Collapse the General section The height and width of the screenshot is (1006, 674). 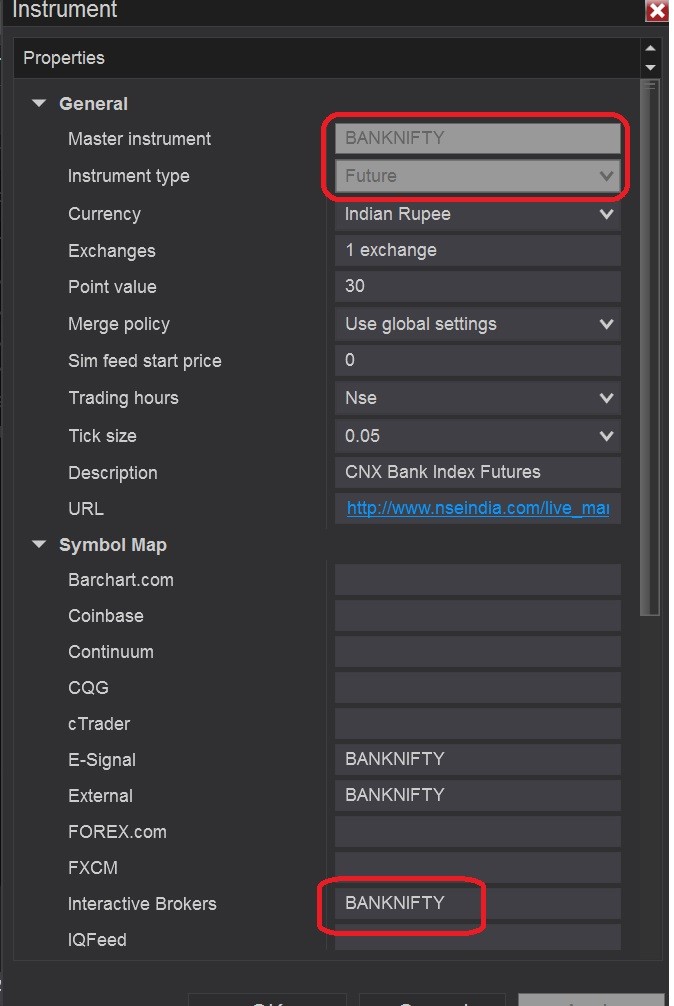39,103
